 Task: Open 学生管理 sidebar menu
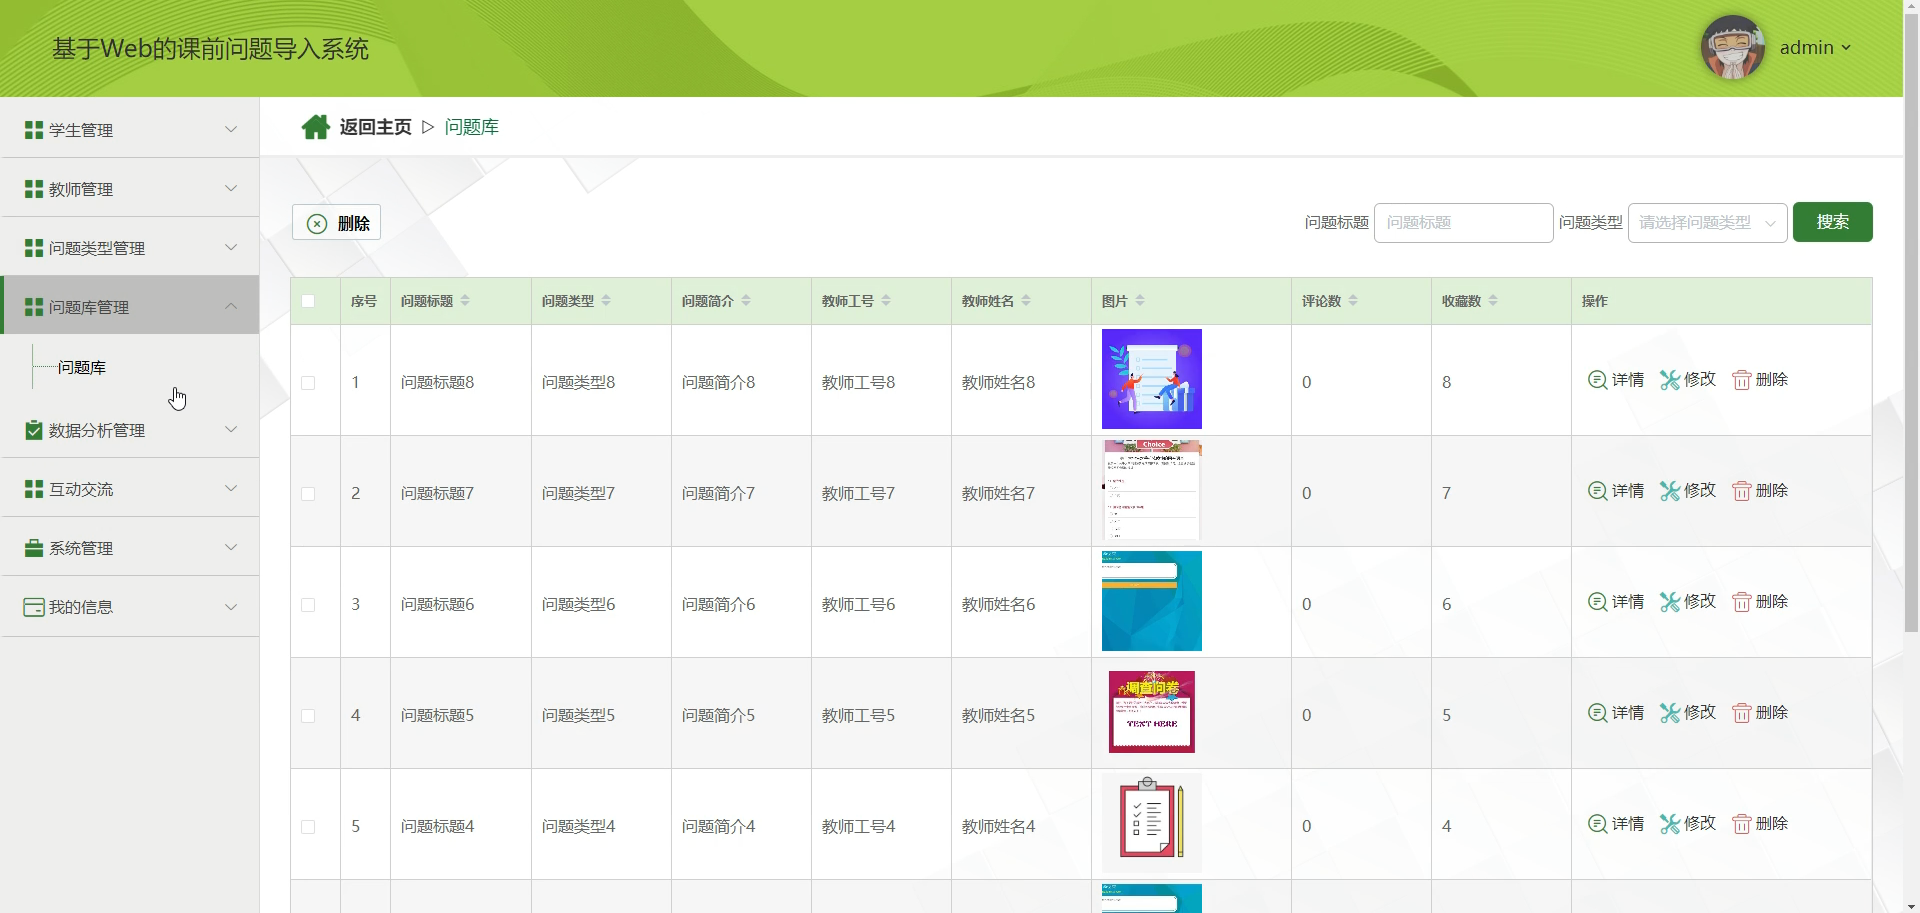point(130,129)
